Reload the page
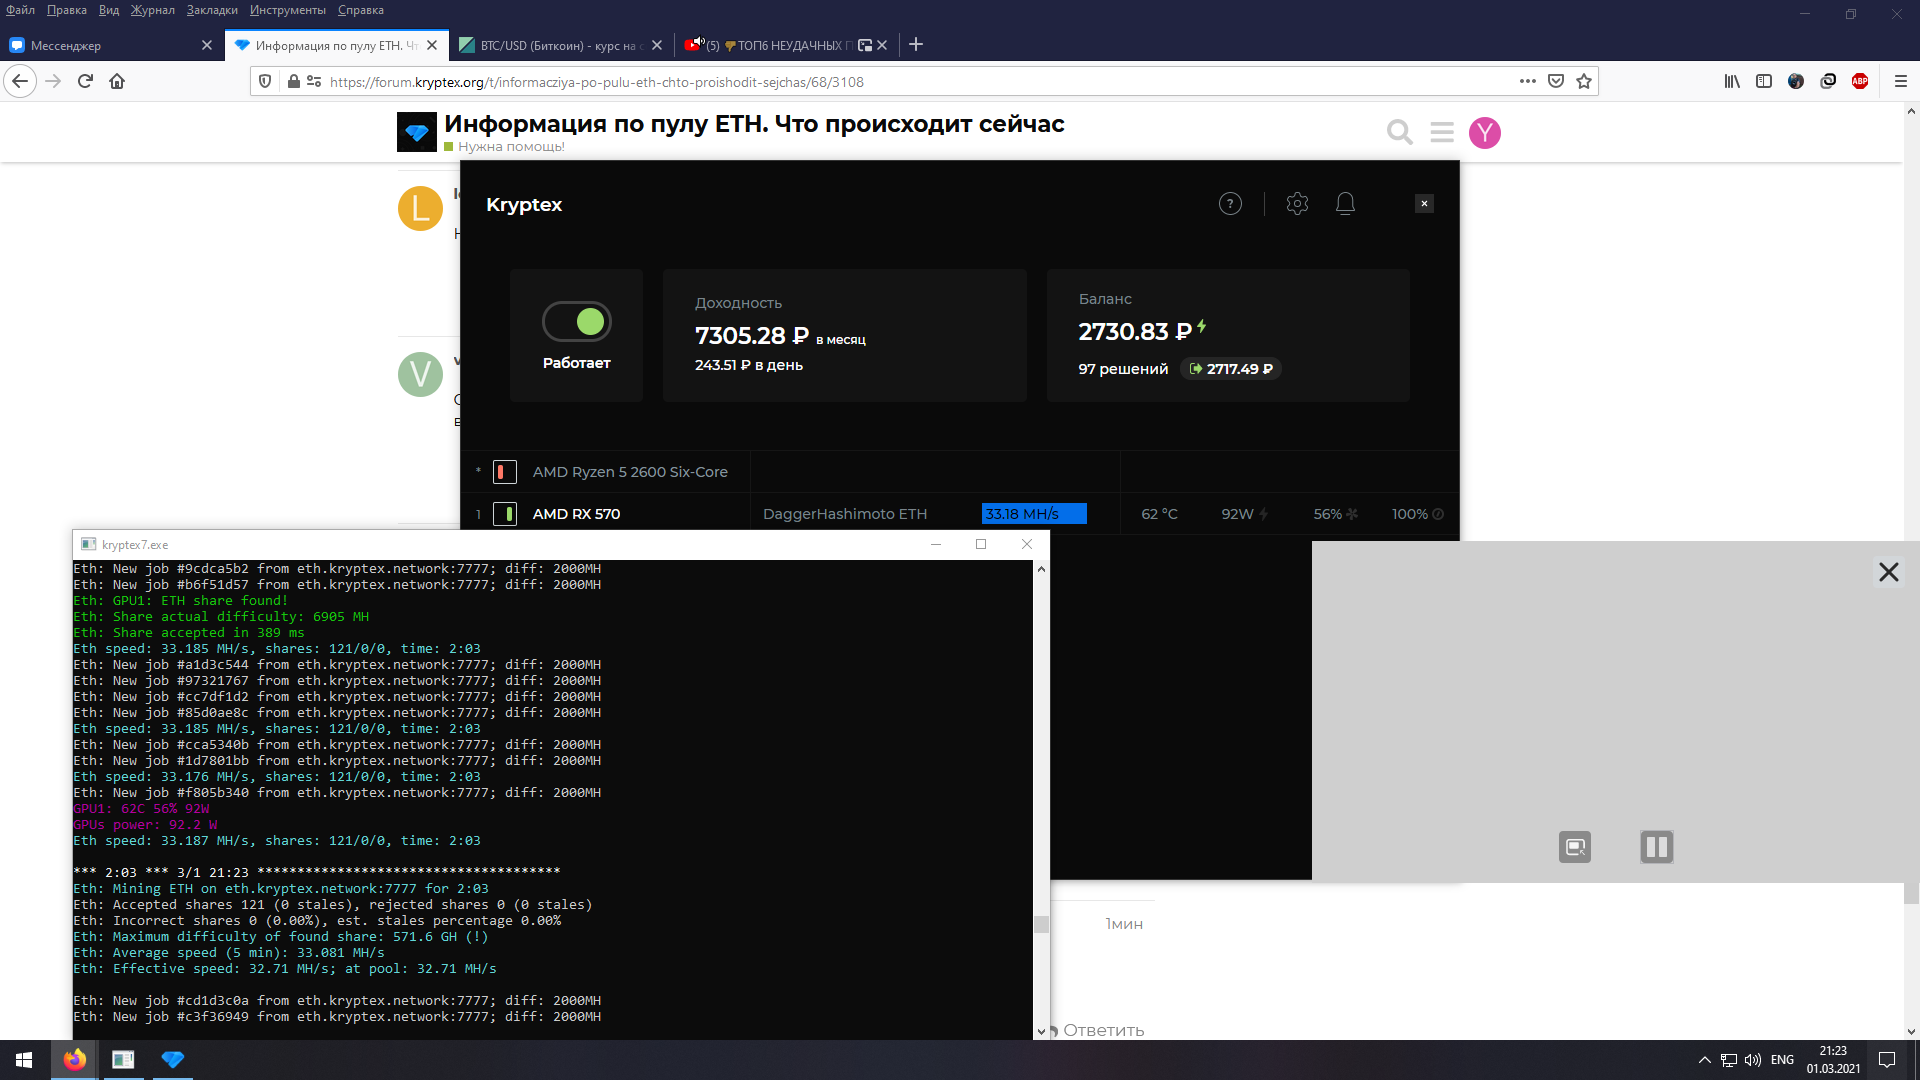The image size is (1920, 1080). click(x=86, y=81)
